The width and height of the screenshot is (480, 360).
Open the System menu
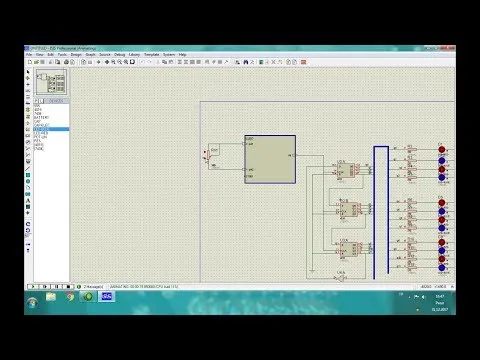click(x=169, y=54)
